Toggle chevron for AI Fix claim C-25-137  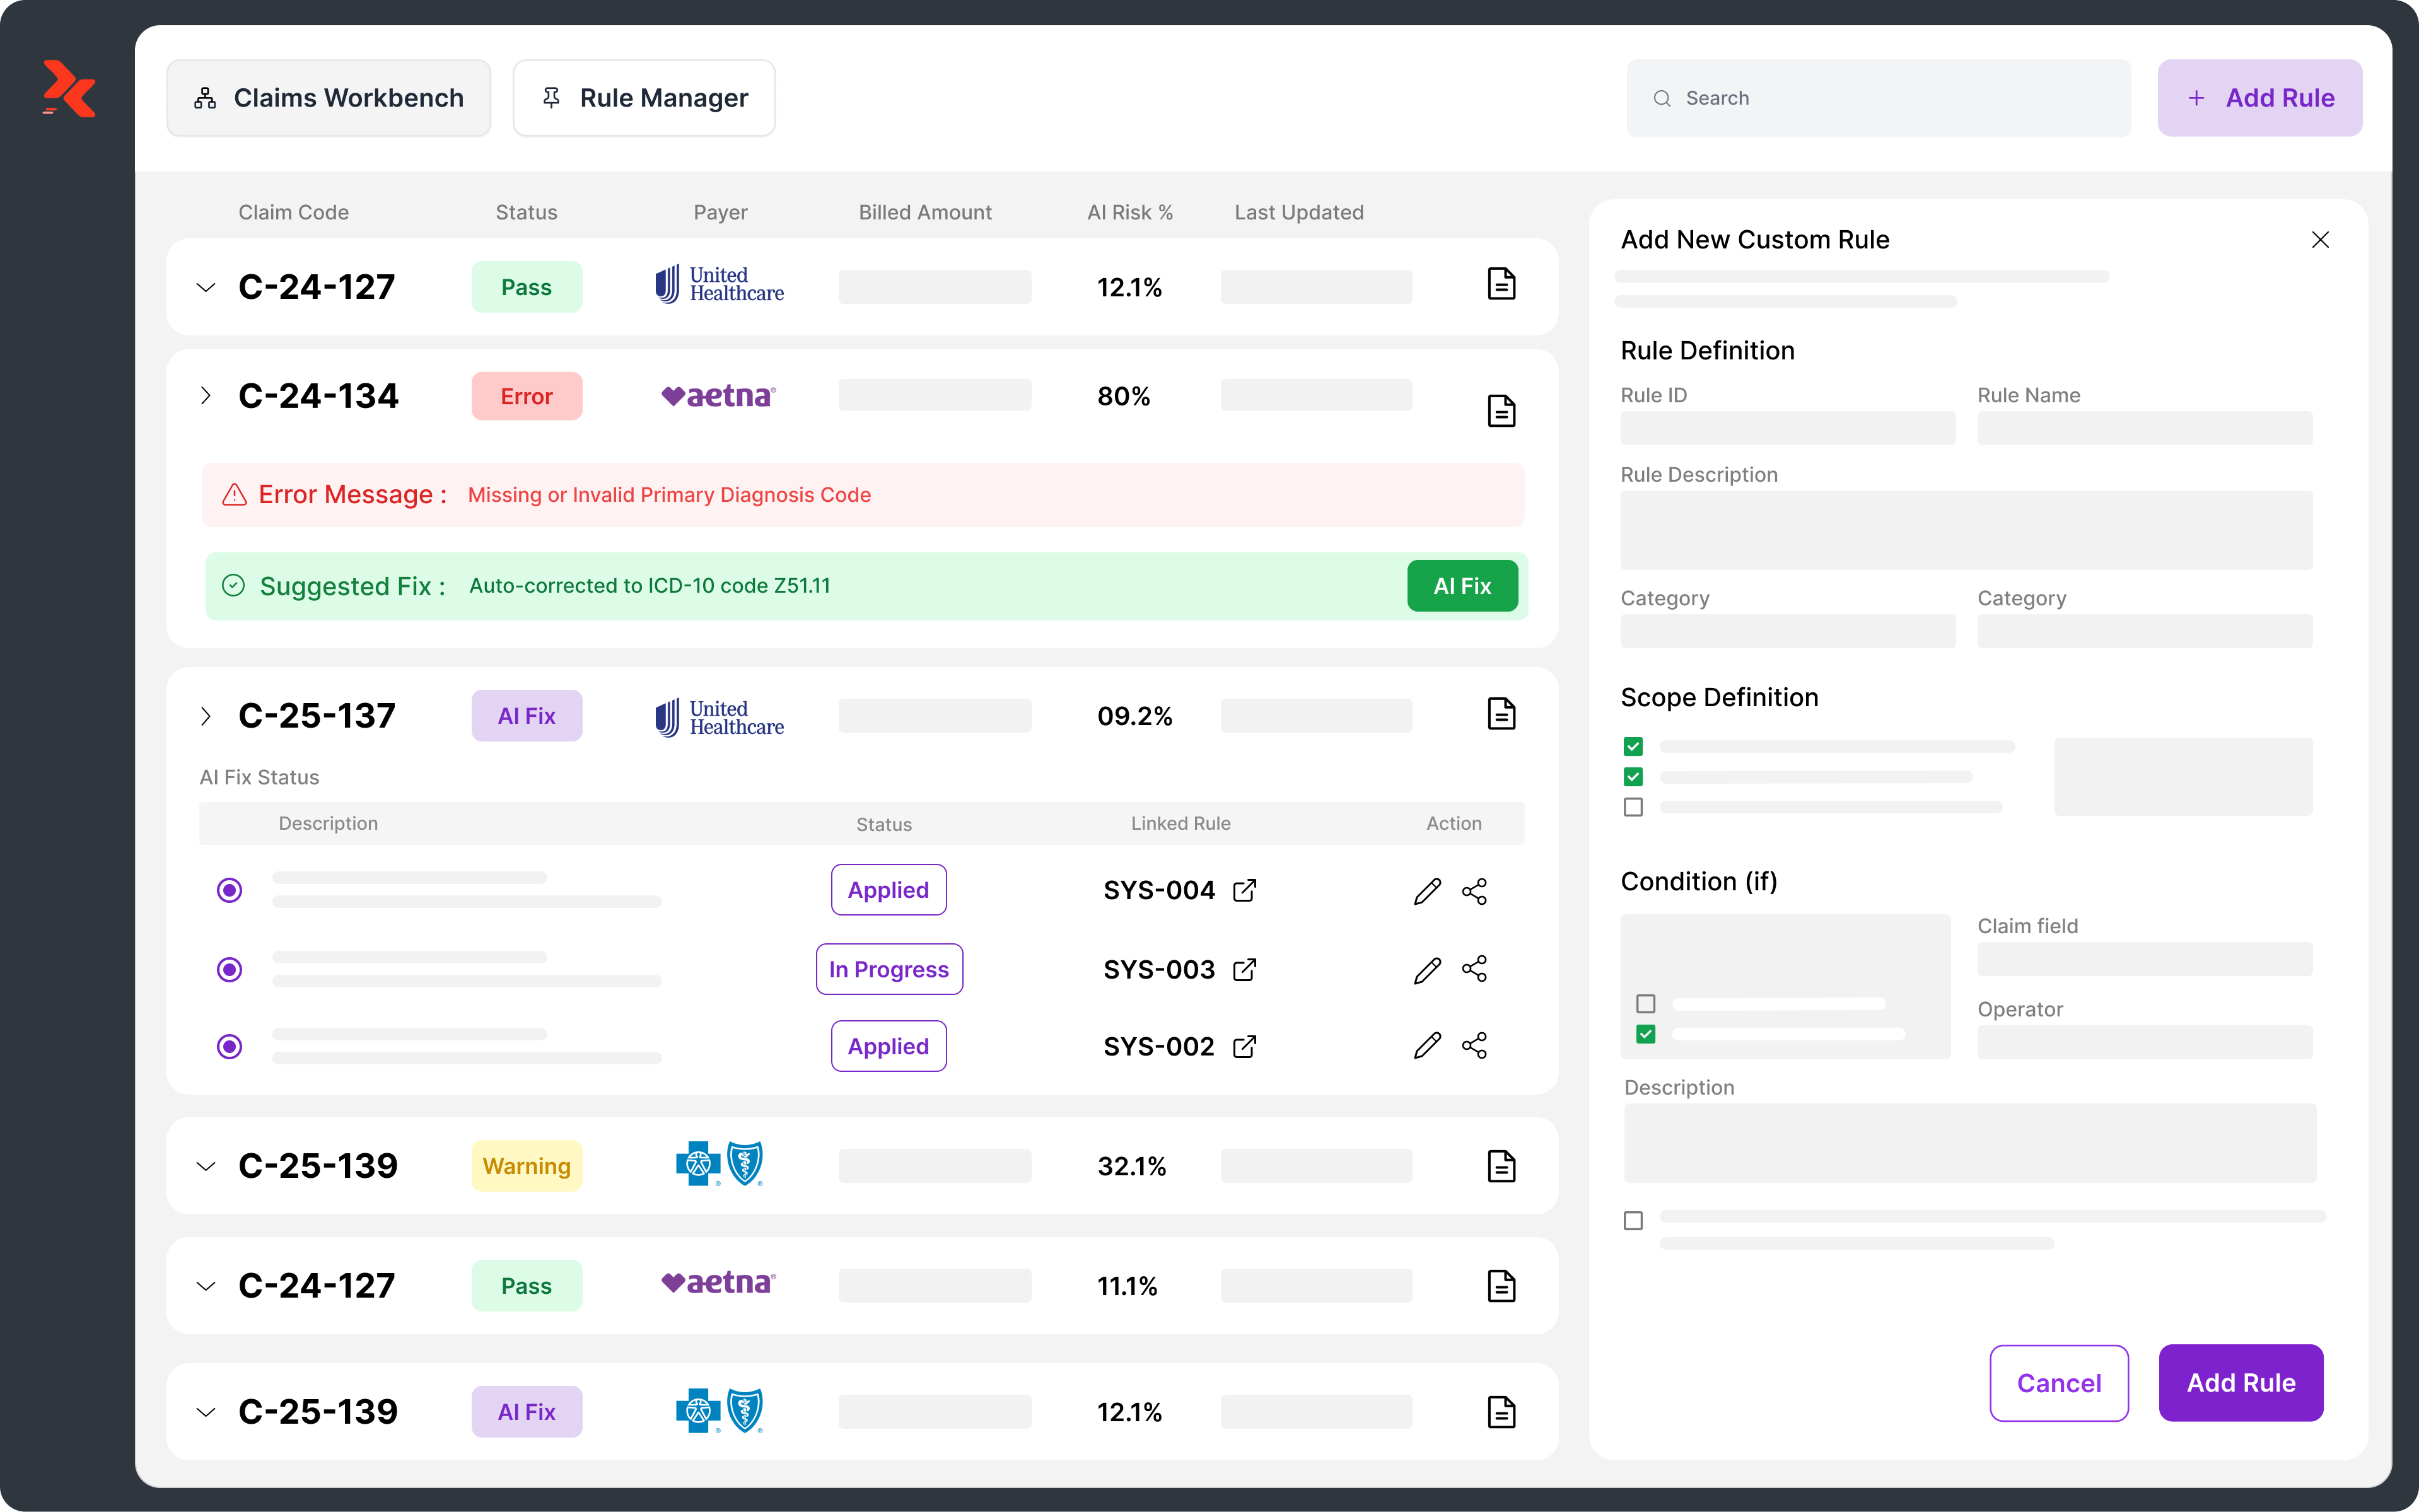point(206,716)
